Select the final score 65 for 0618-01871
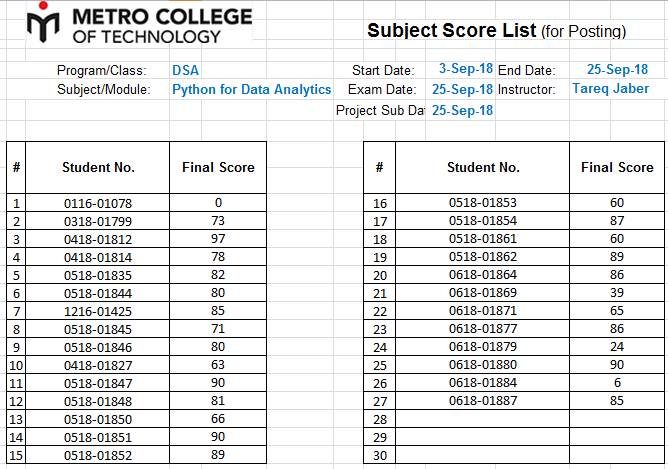Viewport: 668px width, 469px height. coord(617,311)
